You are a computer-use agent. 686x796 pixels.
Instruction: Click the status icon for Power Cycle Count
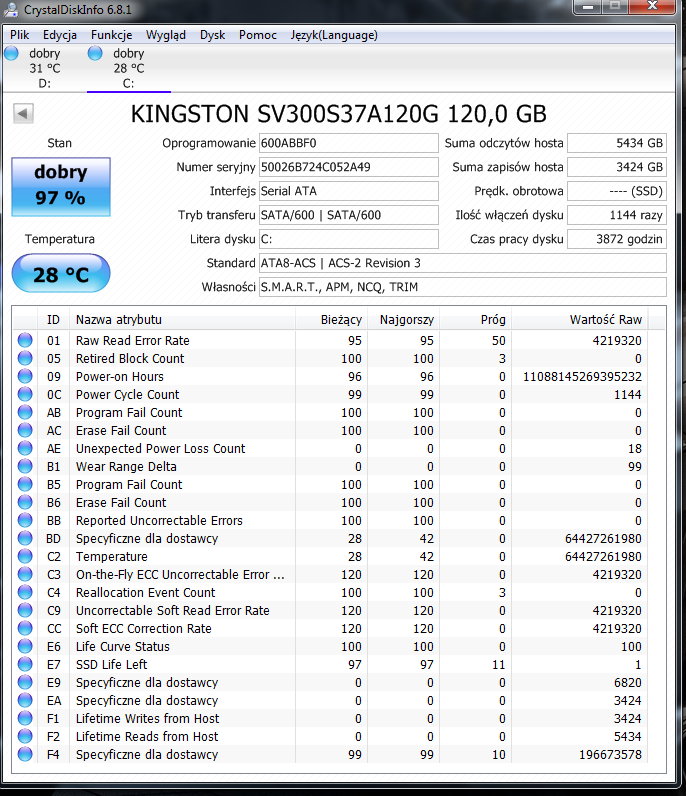tap(25, 394)
